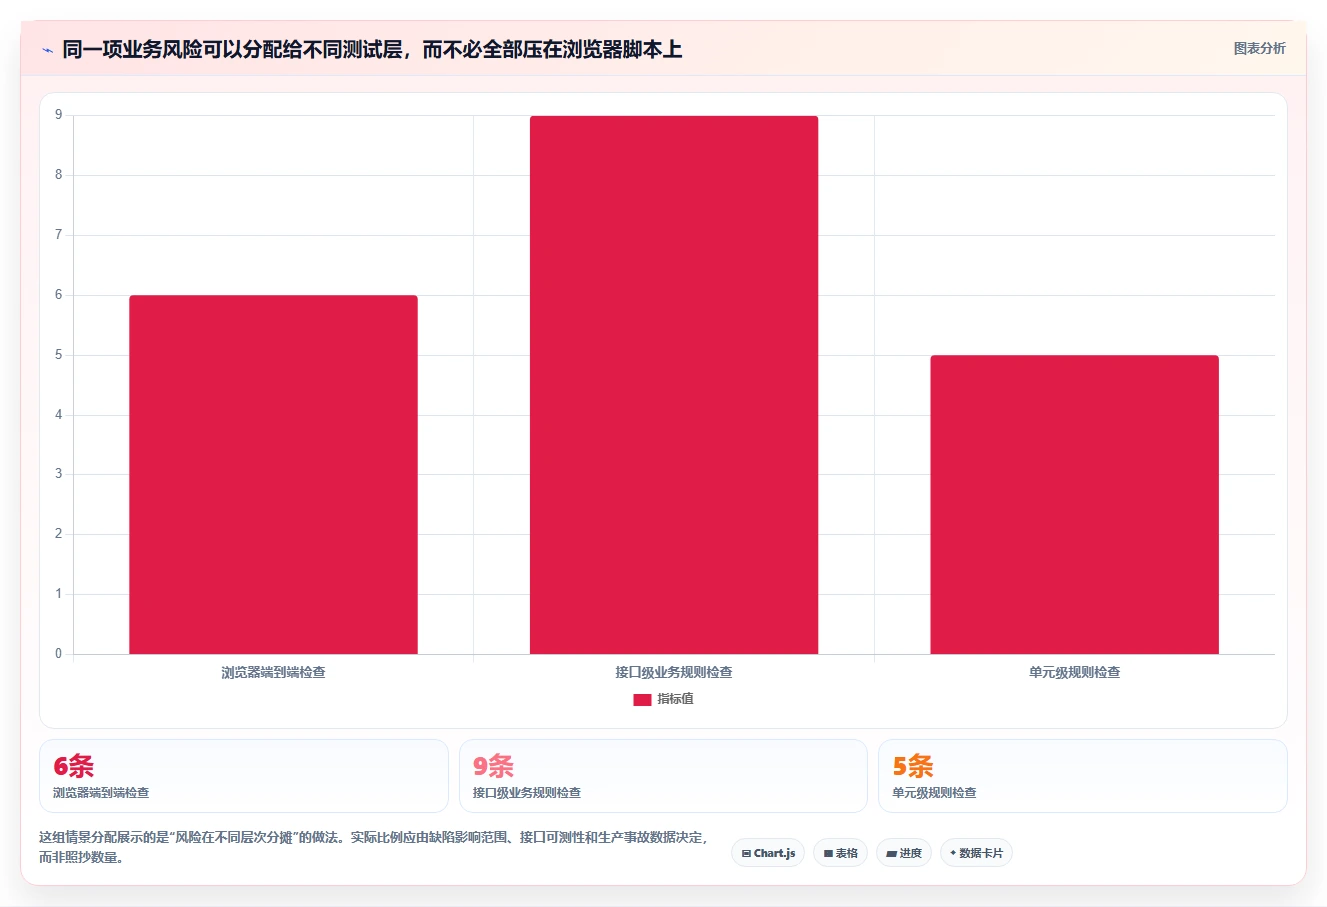Screen dimensions: 1327x907
Task: Click the 表格 tag chip
Action: tap(840, 853)
